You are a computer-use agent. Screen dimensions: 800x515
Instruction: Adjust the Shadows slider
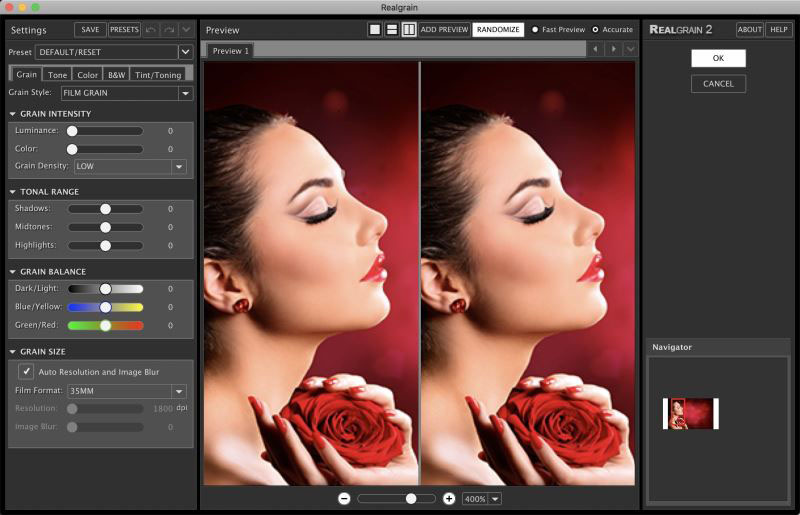(x=106, y=209)
